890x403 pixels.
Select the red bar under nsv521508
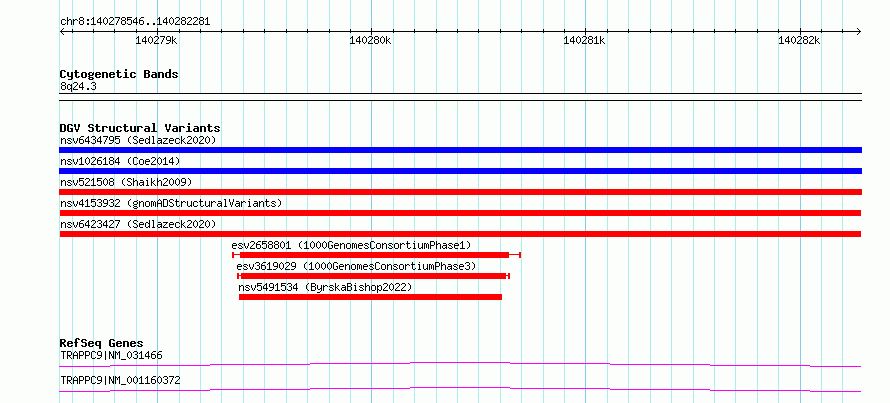coord(460,192)
